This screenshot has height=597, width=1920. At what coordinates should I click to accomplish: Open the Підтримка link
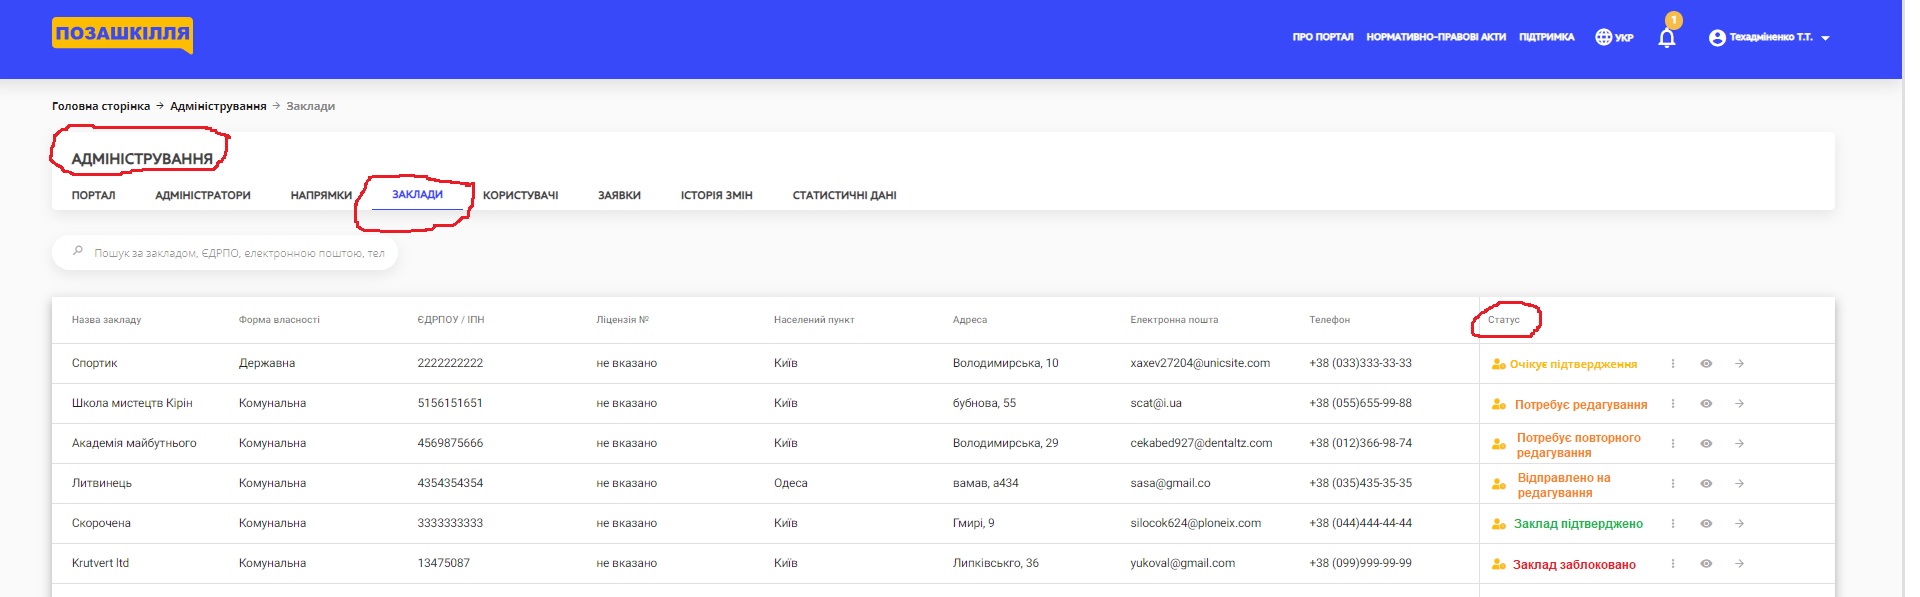click(1546, 37)
